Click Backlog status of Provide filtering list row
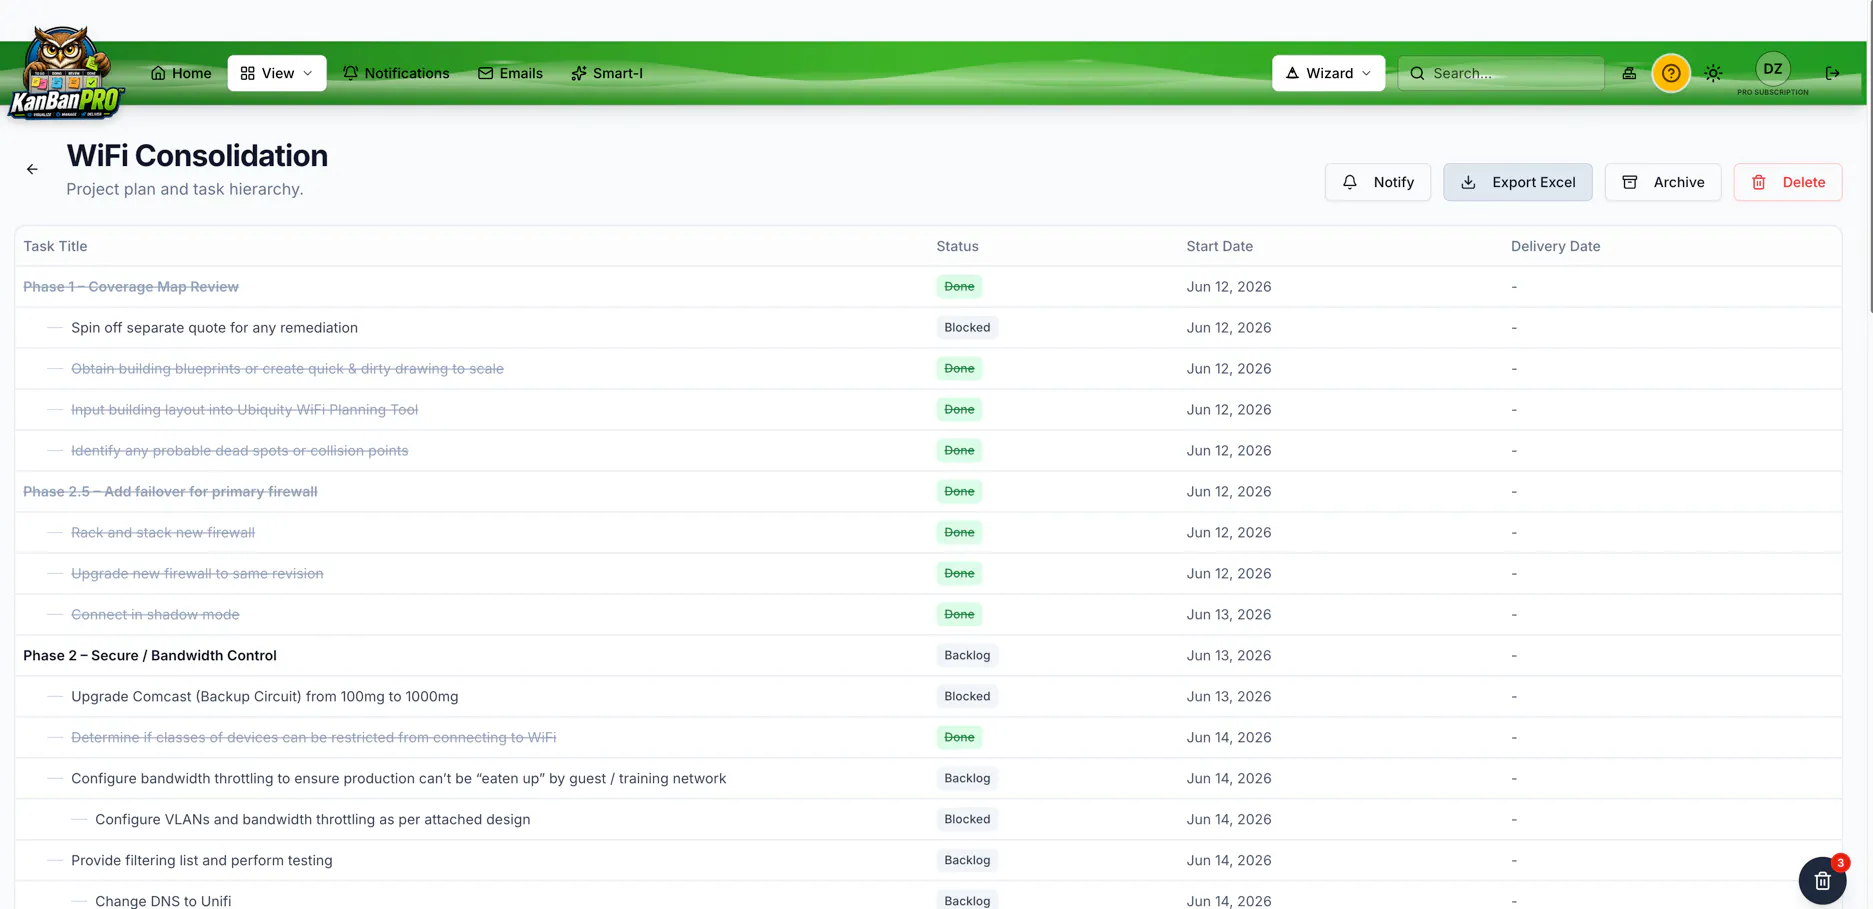Viewport: 1873px width, 909px height. [x=967, y=861]
